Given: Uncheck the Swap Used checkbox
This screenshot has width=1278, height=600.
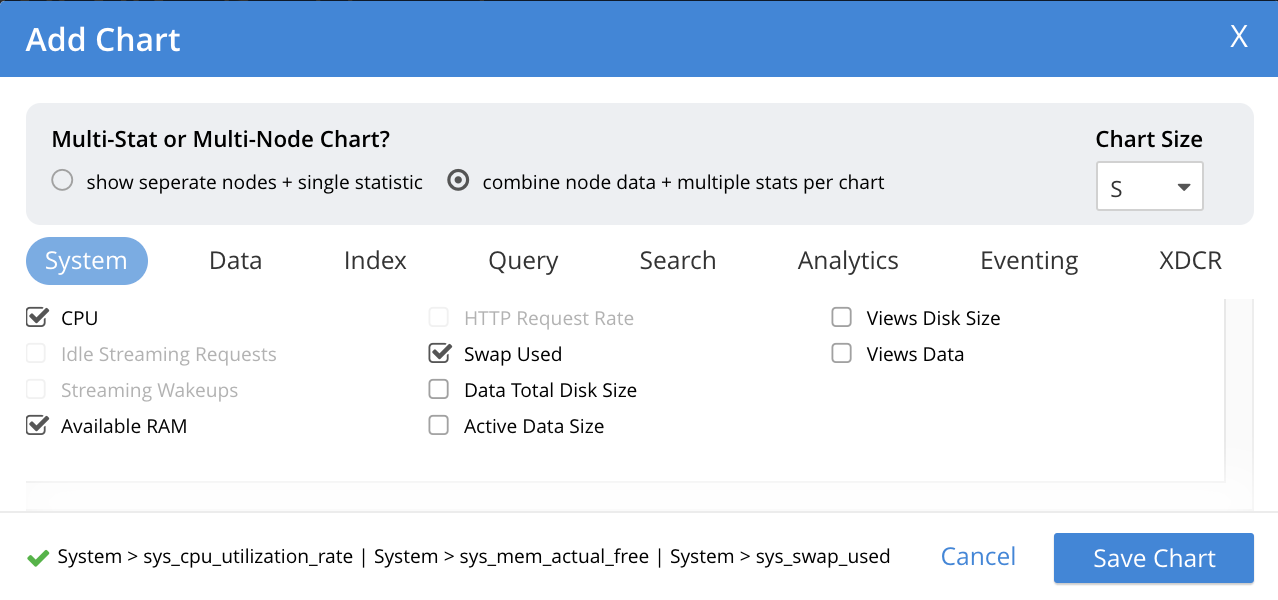Looking at the screenshot, I should coord(439,354).
